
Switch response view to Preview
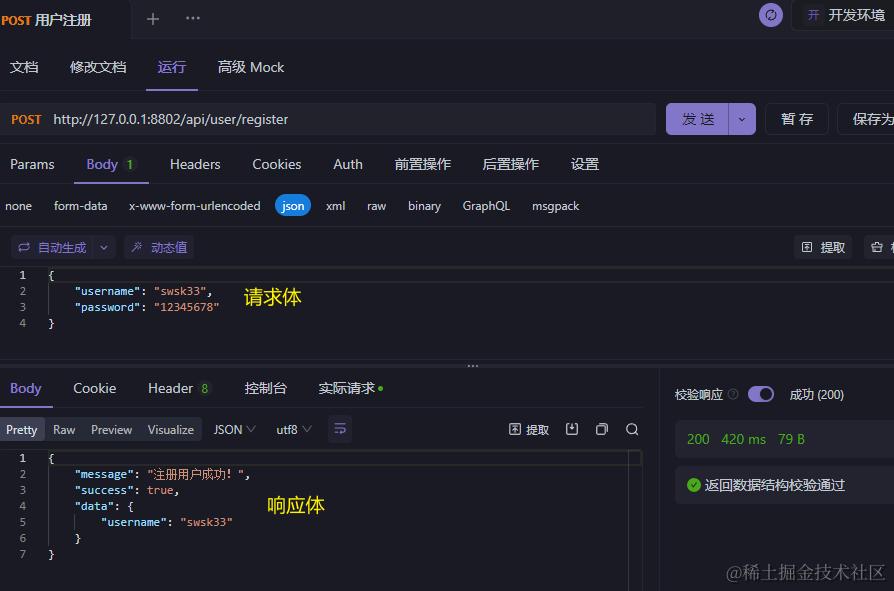[x=111, y=430]
